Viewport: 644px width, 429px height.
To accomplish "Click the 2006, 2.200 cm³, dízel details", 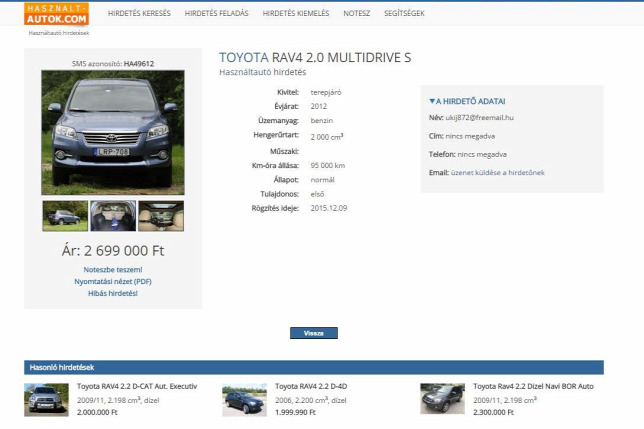I will pyautogui.click(x=310, y=400).
